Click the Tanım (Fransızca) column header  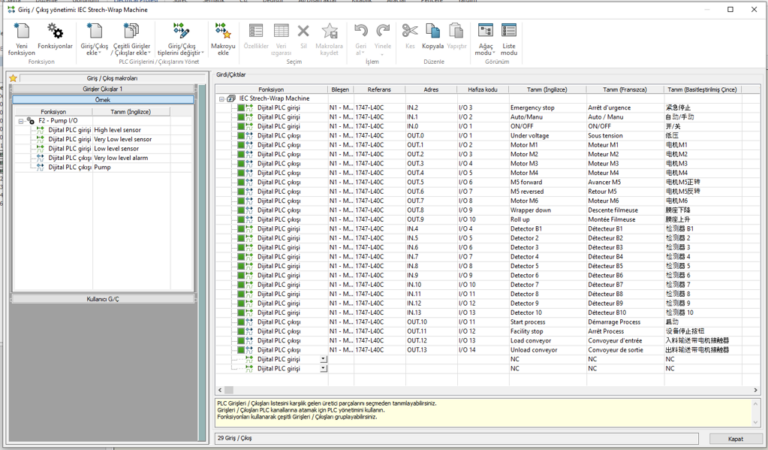[624, 89]
